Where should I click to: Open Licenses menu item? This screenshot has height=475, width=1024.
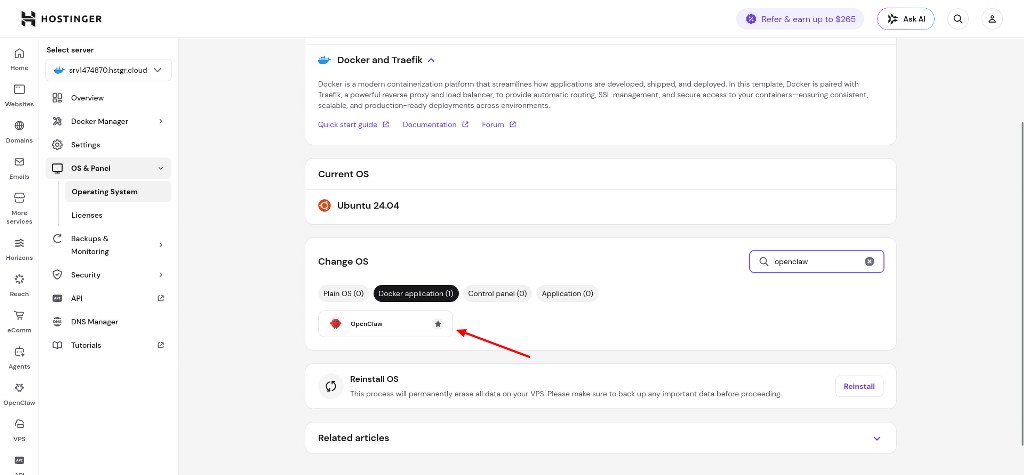pos(118,216)
